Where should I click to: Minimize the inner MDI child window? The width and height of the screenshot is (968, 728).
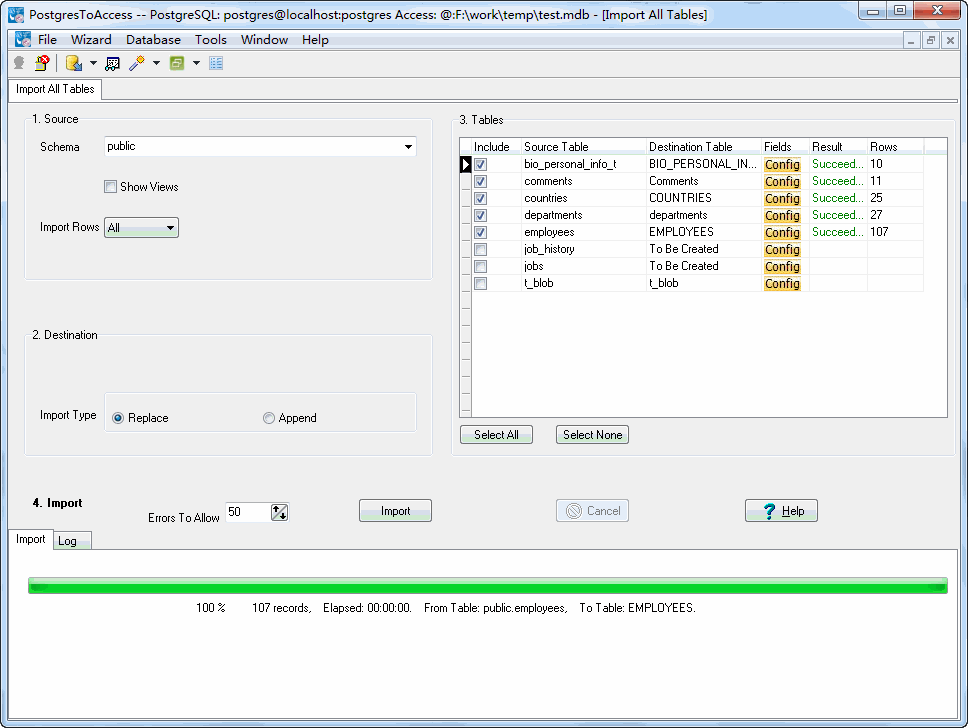click(911, 41)
